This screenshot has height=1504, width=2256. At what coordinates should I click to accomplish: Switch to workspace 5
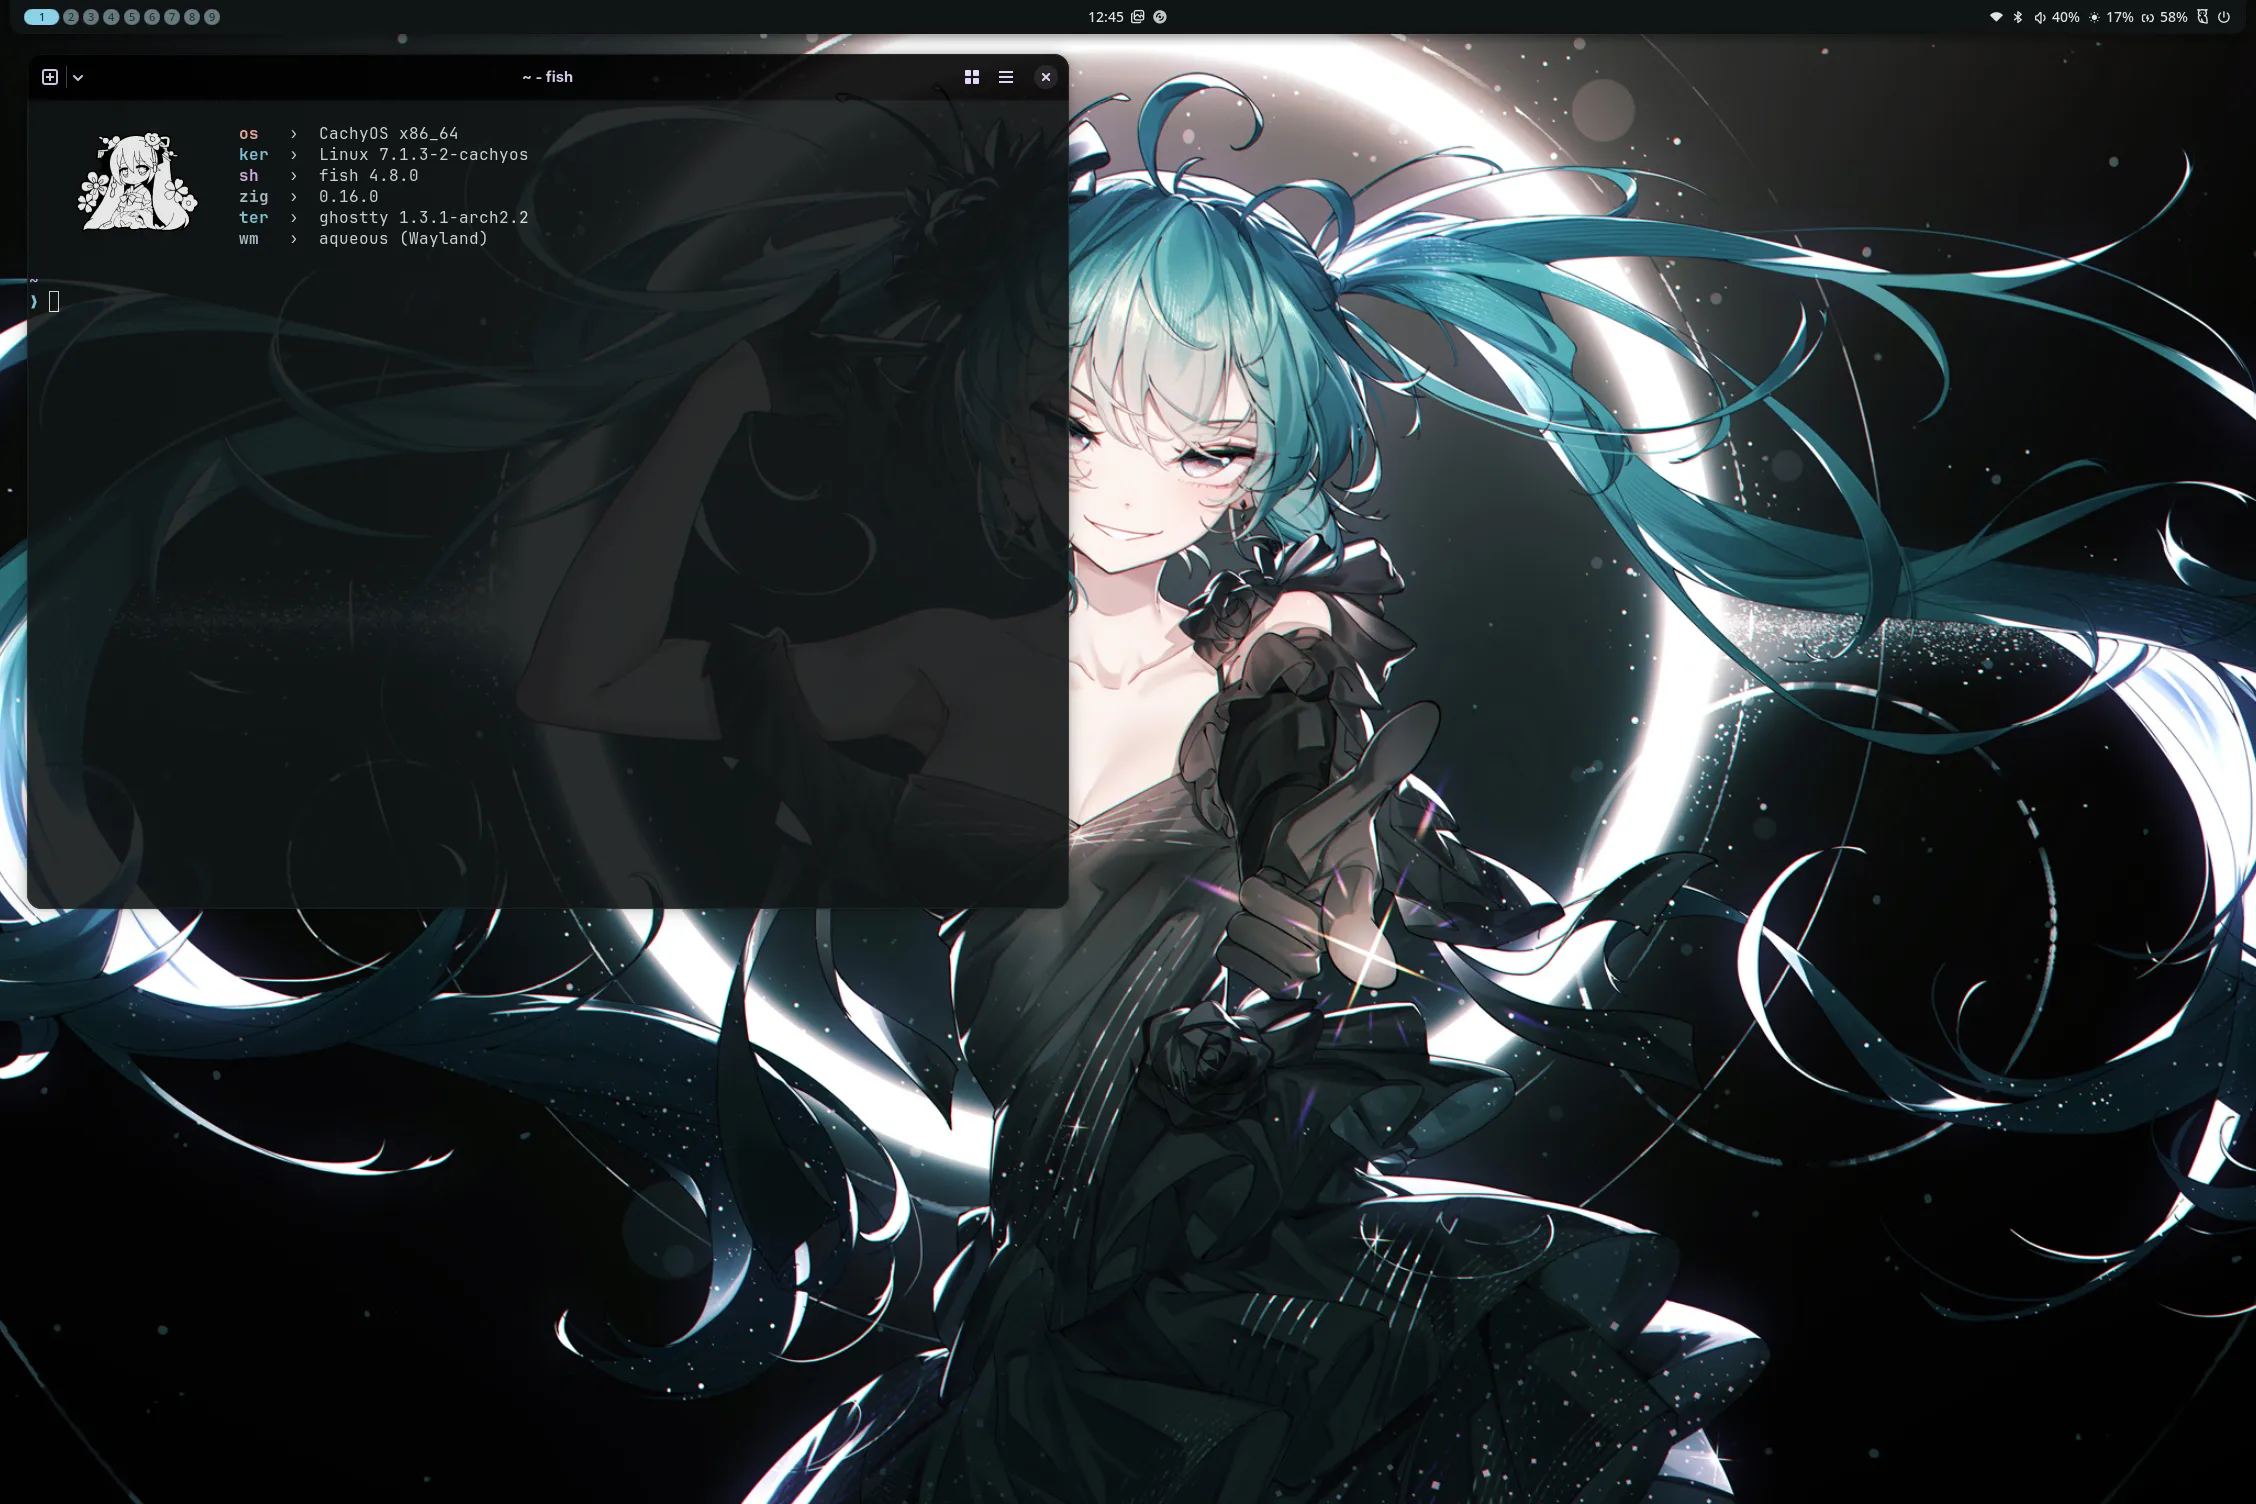point(131,17)
